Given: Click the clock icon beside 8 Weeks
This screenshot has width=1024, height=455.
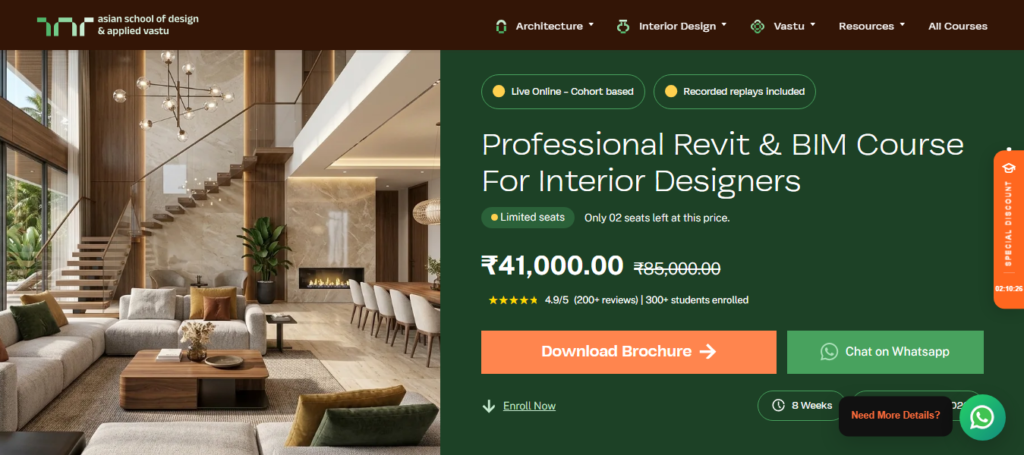Looking at the screenshot, I should coord(778,405).
